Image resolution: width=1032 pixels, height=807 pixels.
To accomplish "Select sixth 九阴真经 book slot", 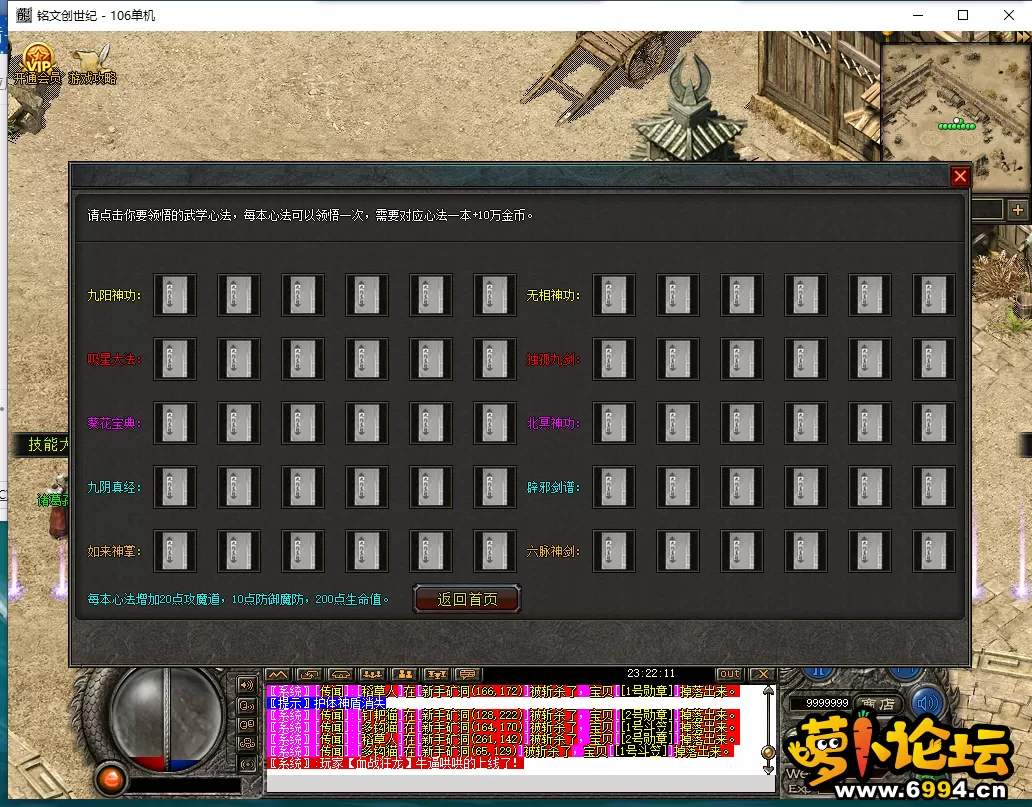I will pyautogui.click(x=495, y=486).
